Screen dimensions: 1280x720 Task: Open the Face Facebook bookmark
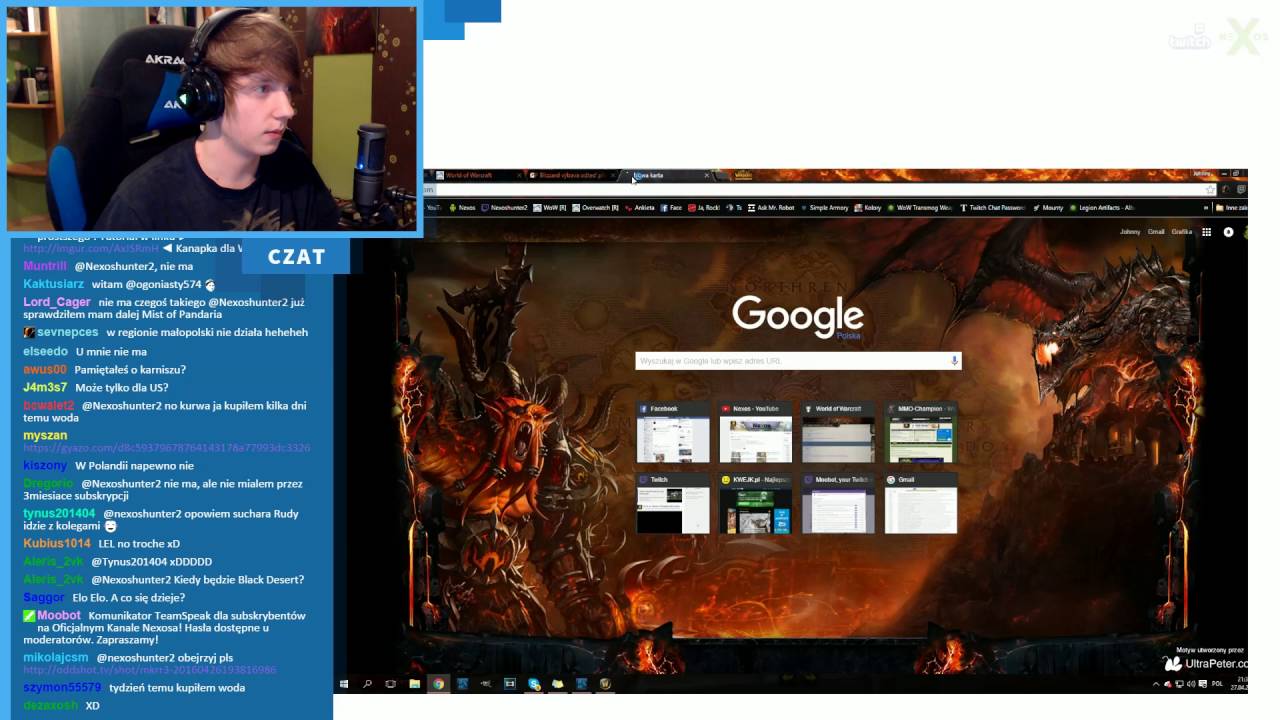coord(671,208)
